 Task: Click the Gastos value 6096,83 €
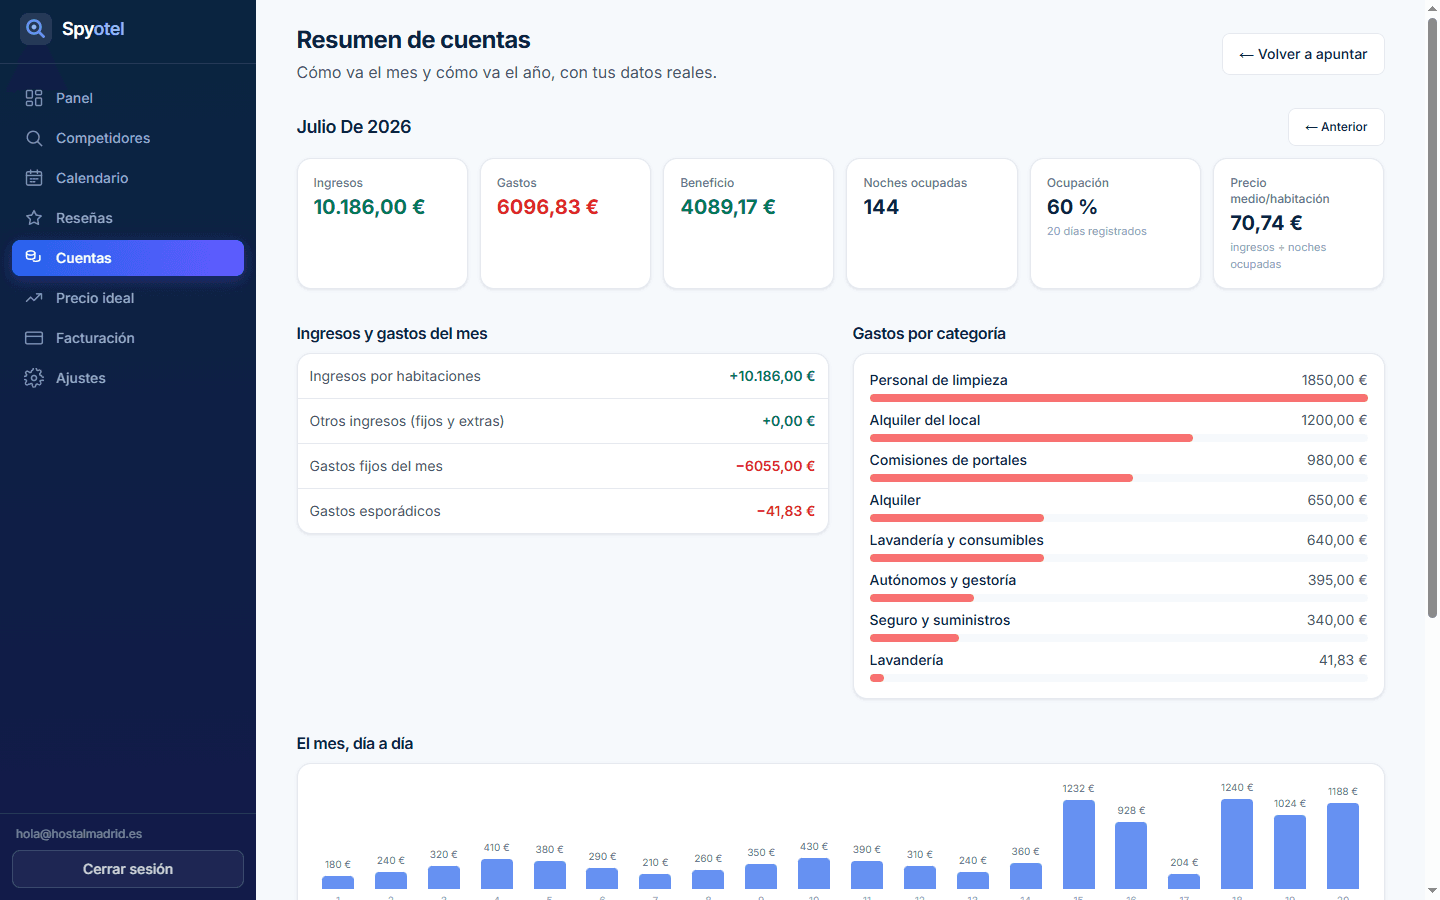[547, 207]
